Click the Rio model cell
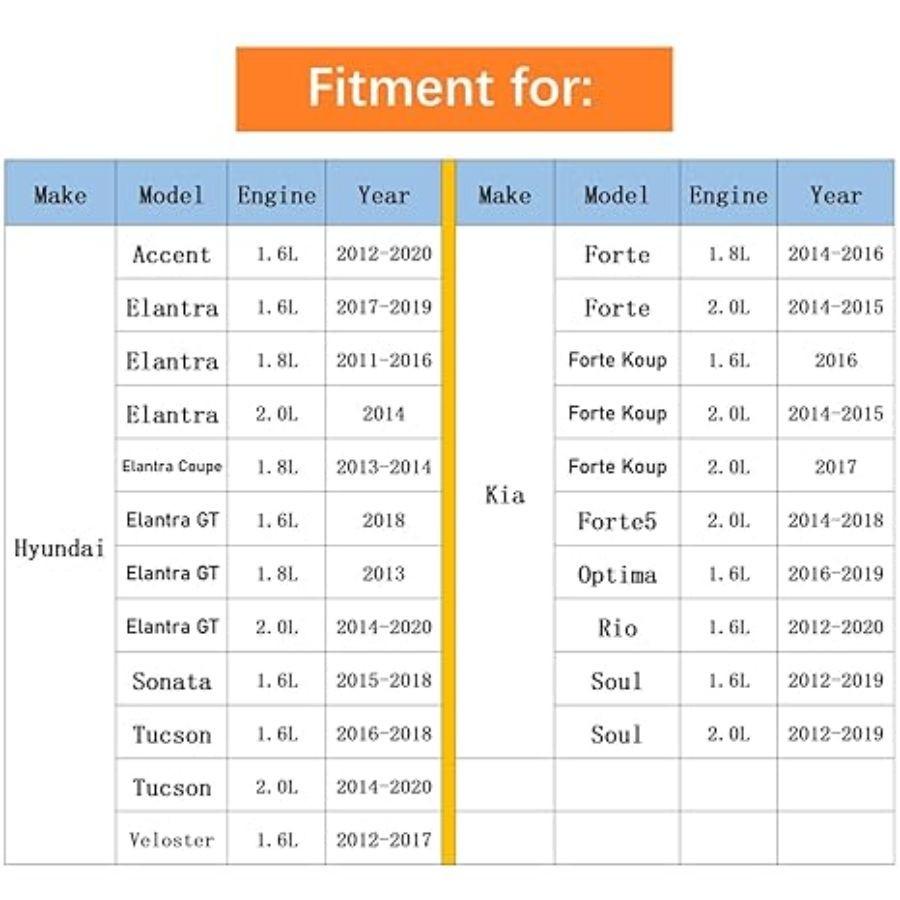The height and width of the screenshot is (900, 900). click(x=617, y=628)
